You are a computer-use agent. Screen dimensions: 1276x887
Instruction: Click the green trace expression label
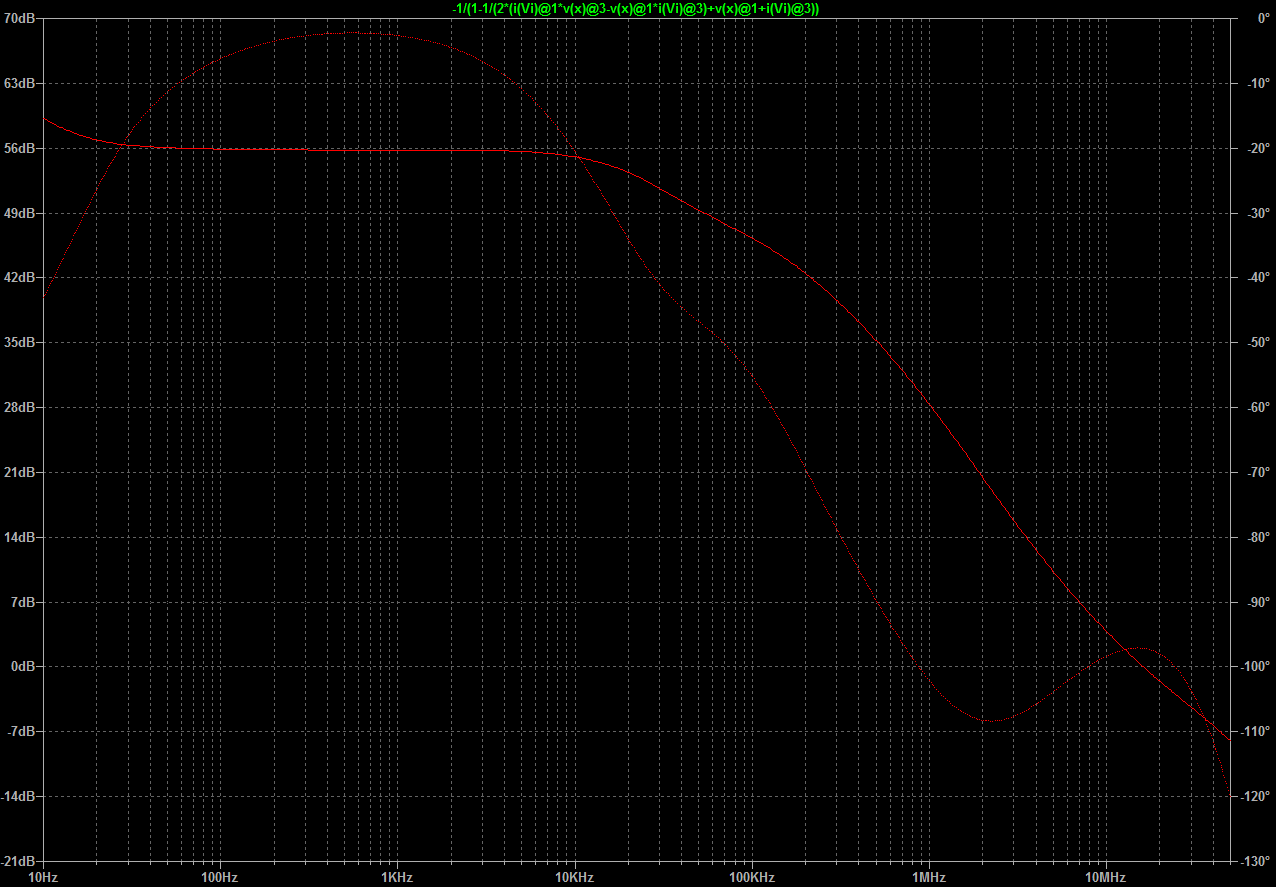636,8
